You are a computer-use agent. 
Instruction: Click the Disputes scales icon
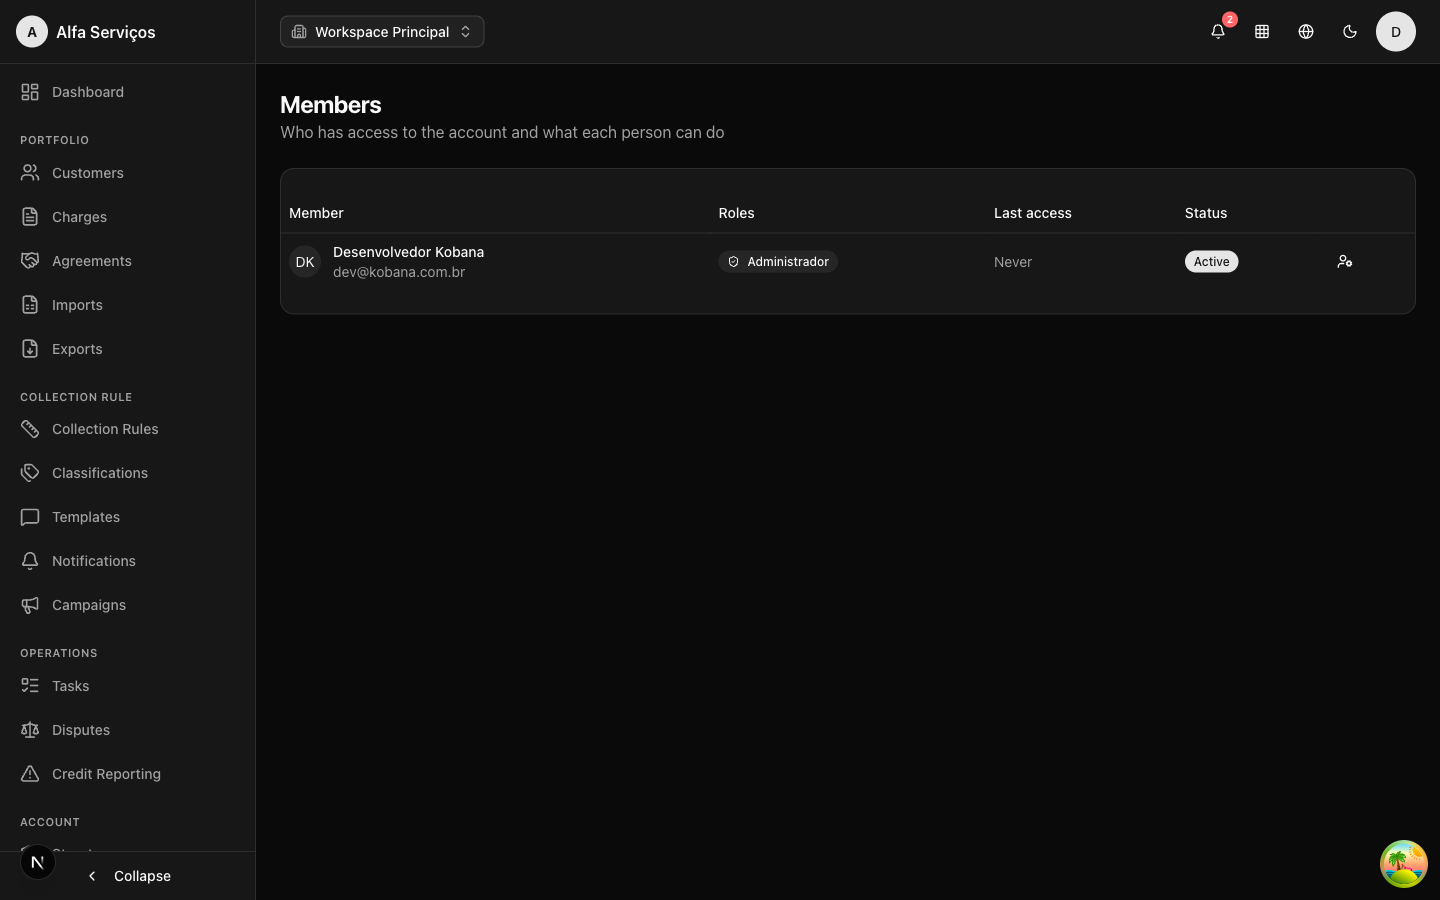[30, 730]
